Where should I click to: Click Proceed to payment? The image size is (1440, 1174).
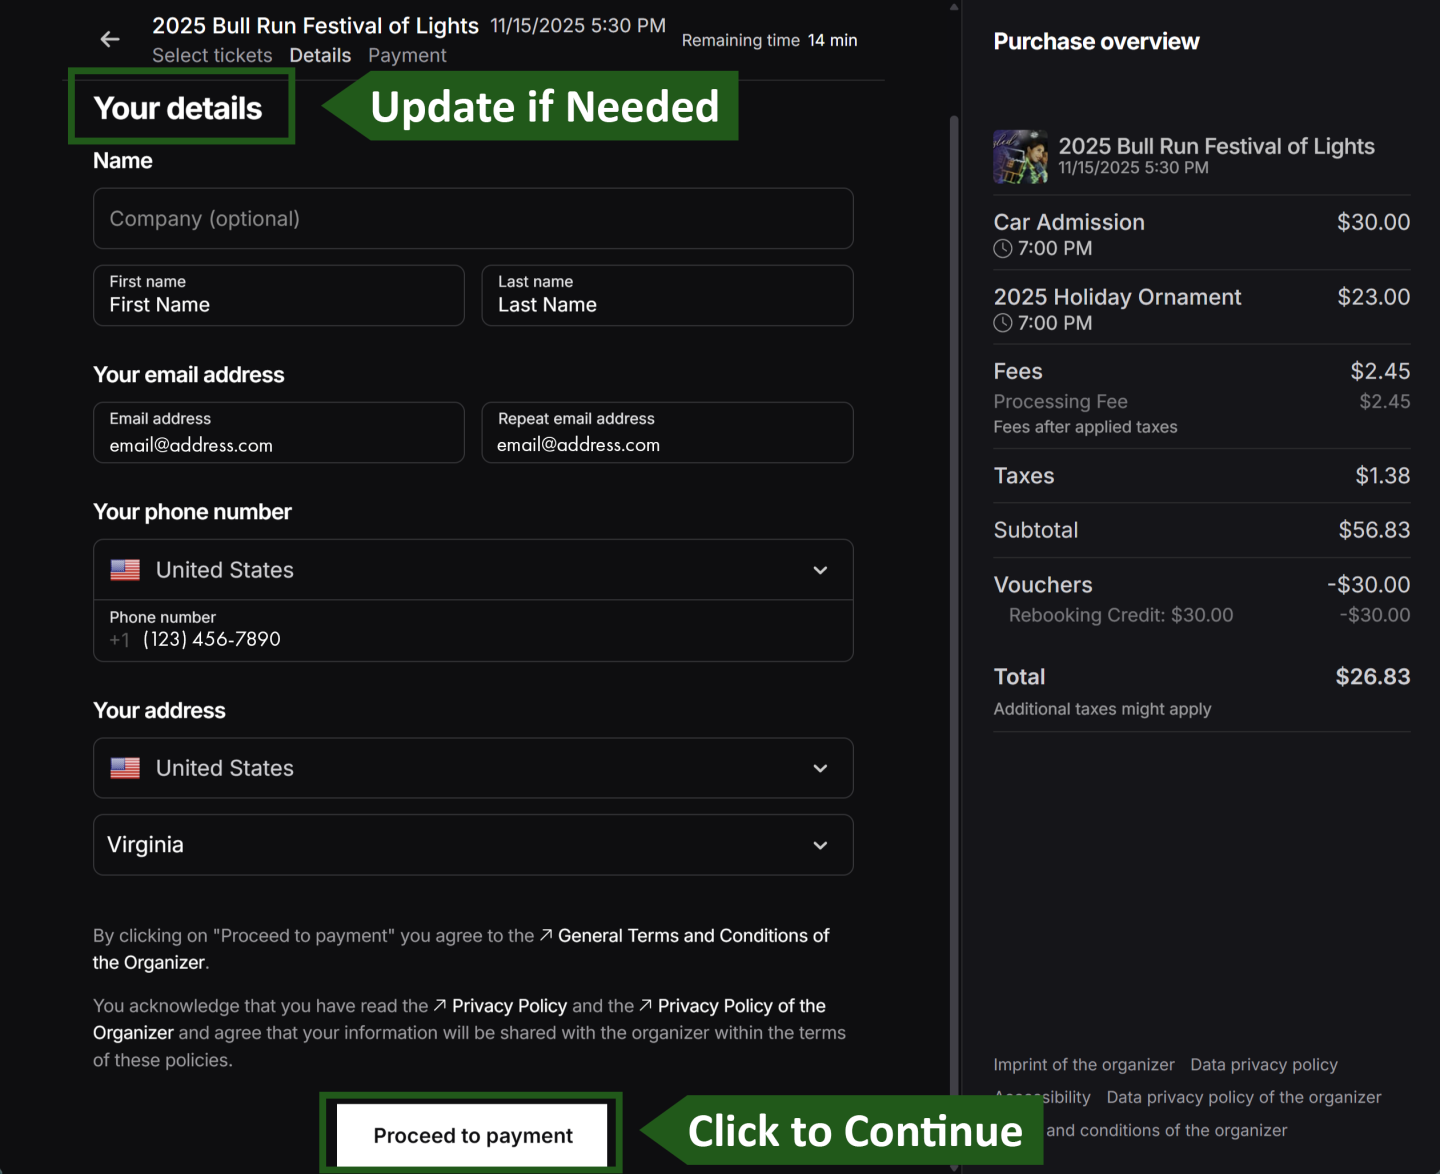coord(472,1135)
